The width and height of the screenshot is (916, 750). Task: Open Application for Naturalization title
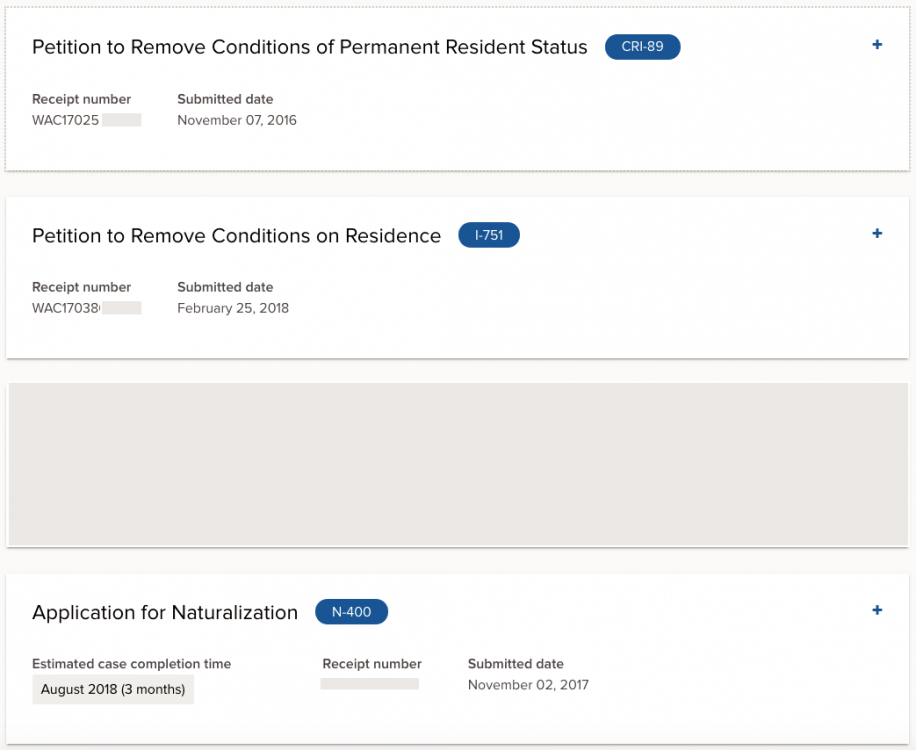(165, 612)
